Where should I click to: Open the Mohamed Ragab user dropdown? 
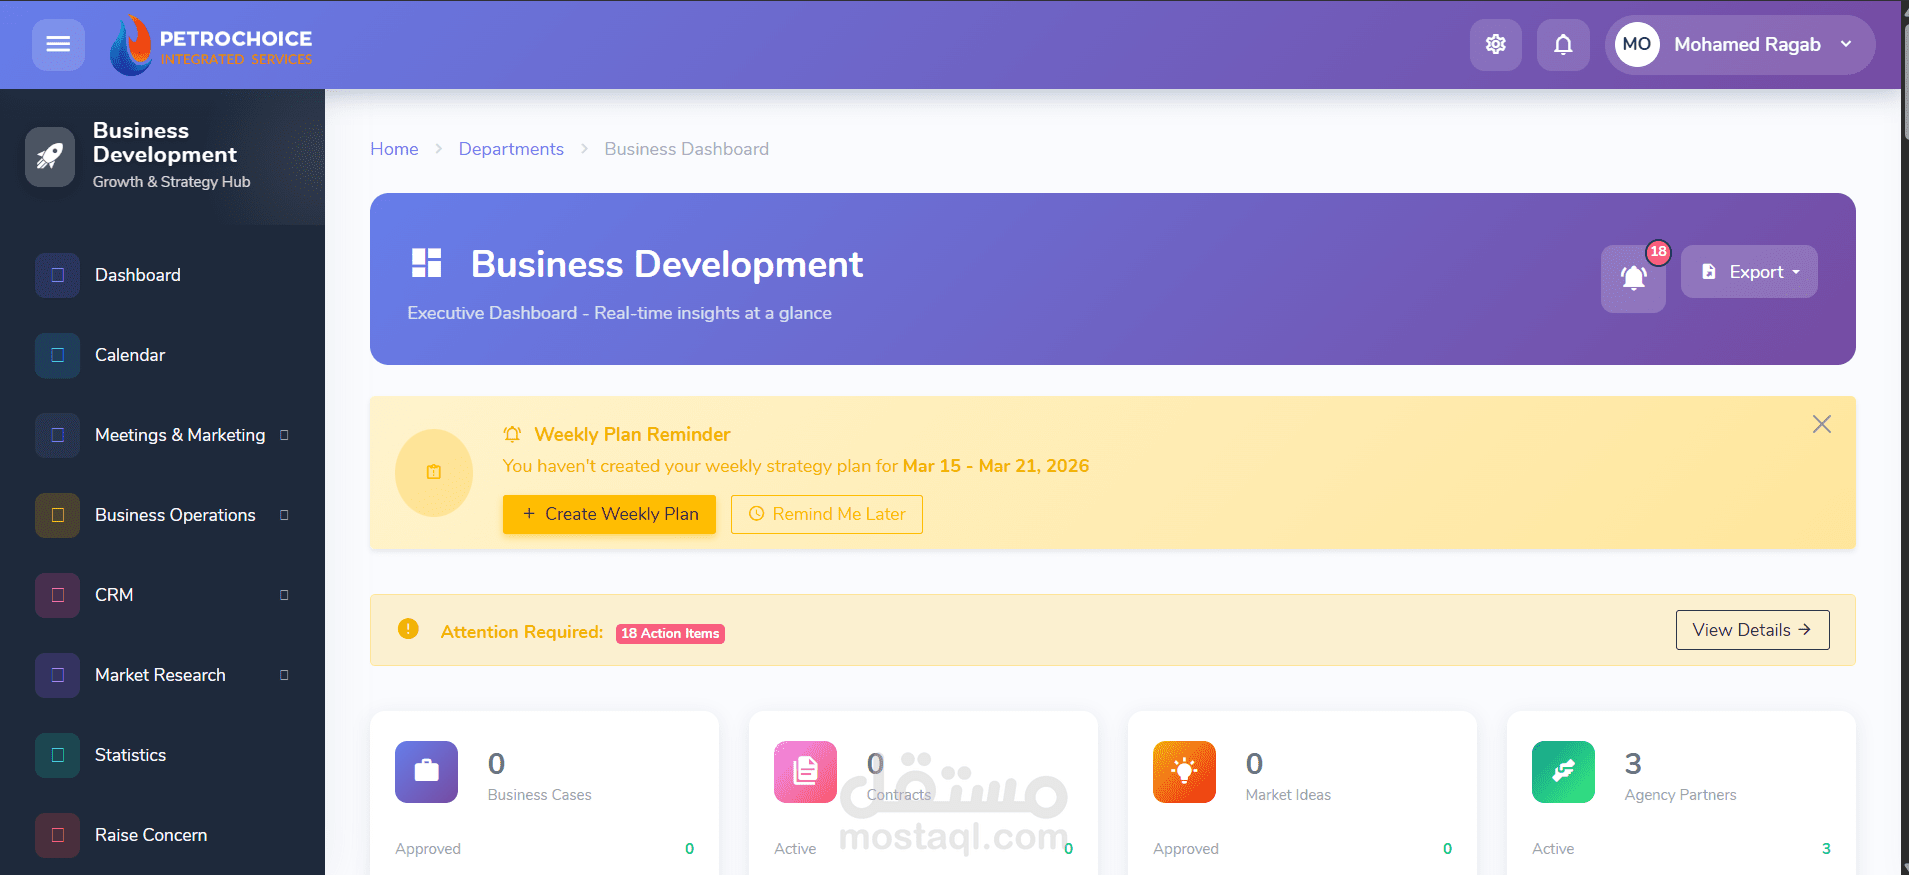pyautogui.click(x=1741, y=44)
